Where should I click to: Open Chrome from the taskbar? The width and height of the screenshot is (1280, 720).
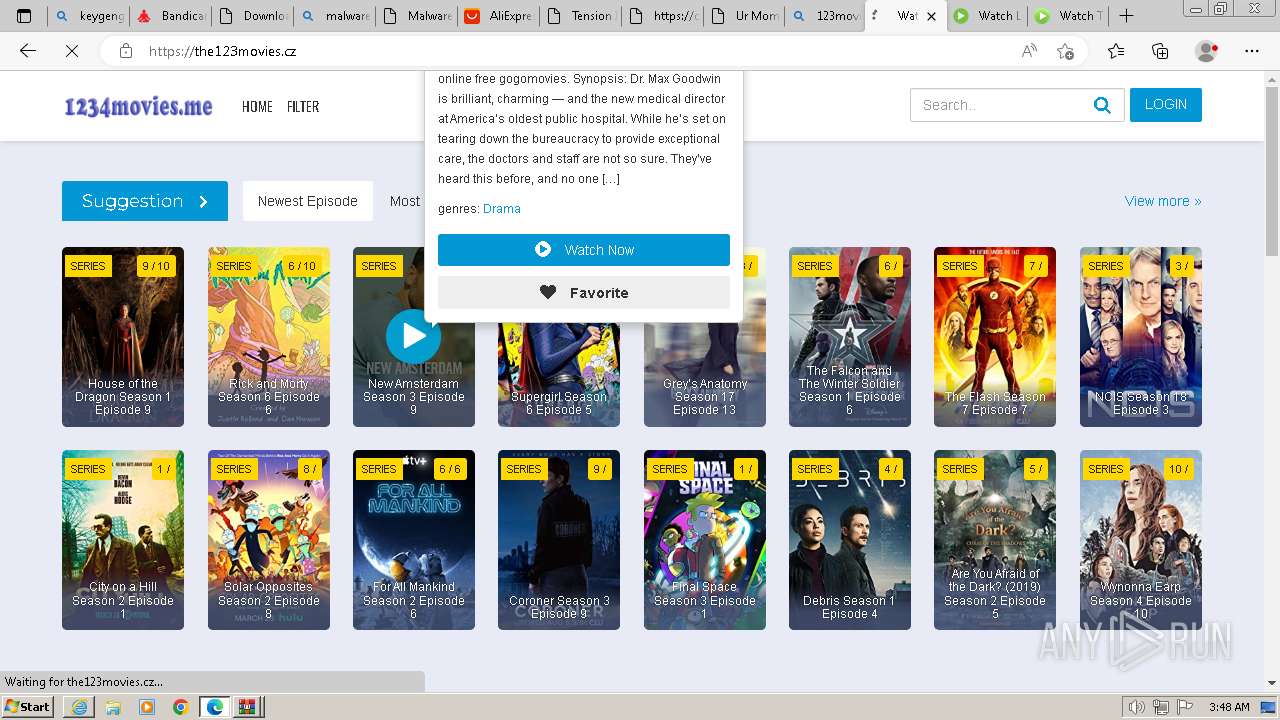180,707
